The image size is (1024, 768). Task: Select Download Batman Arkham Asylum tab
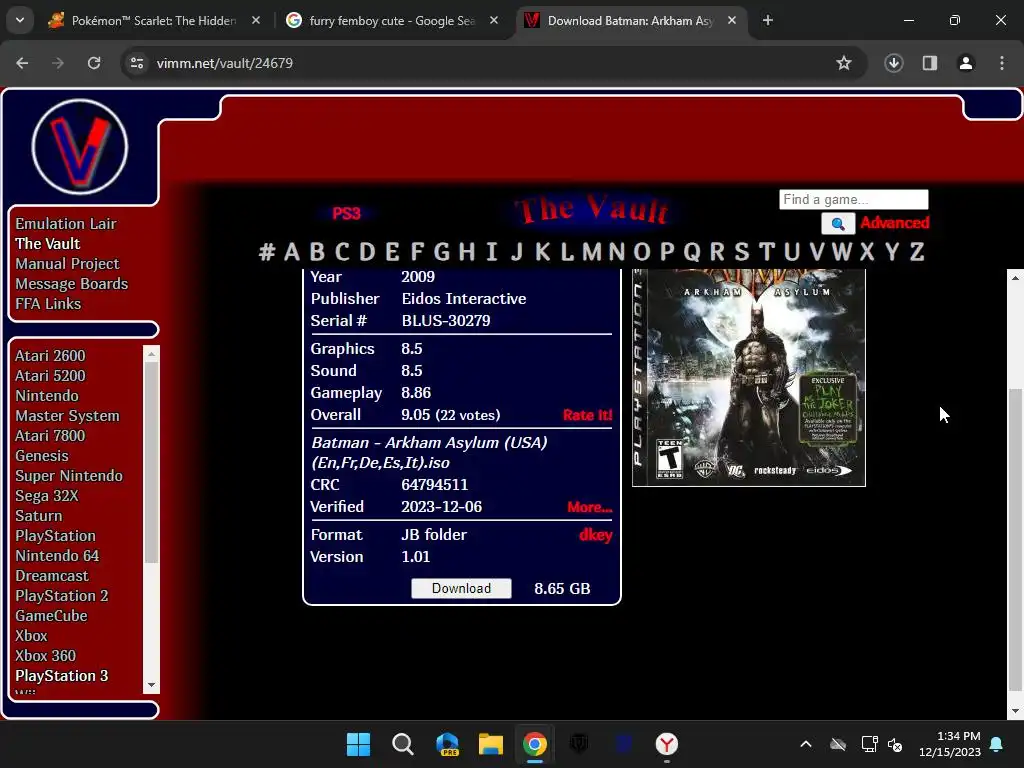coord(630,20)
